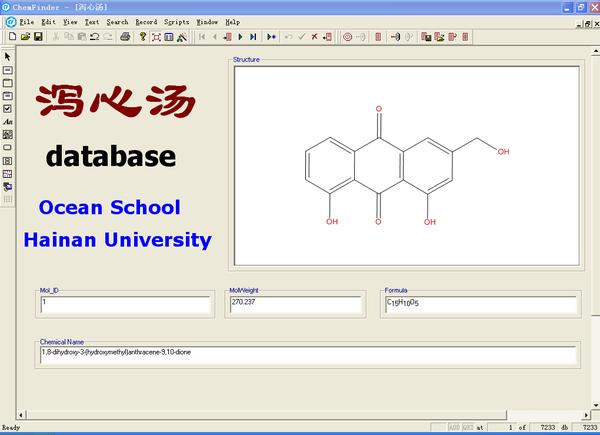The width and height of the screenshot is (600, 435).
Task: Choose the checkbox form tool
Action: (x=8, y=108)
